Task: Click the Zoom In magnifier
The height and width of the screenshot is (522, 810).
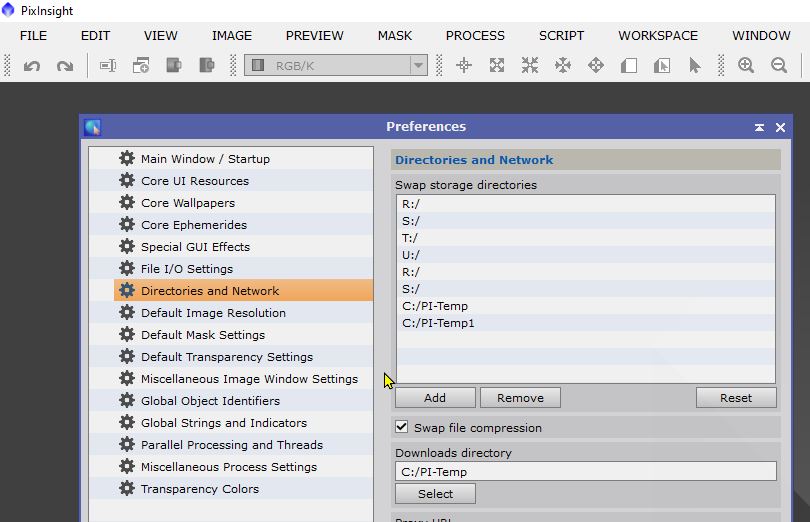Action: click(x=746, y=66)
